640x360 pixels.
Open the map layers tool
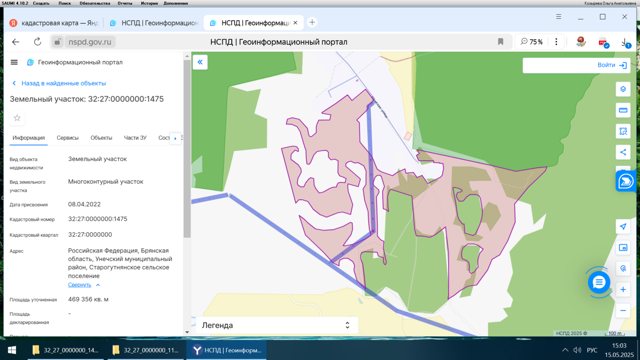click(x=623, y=89)
